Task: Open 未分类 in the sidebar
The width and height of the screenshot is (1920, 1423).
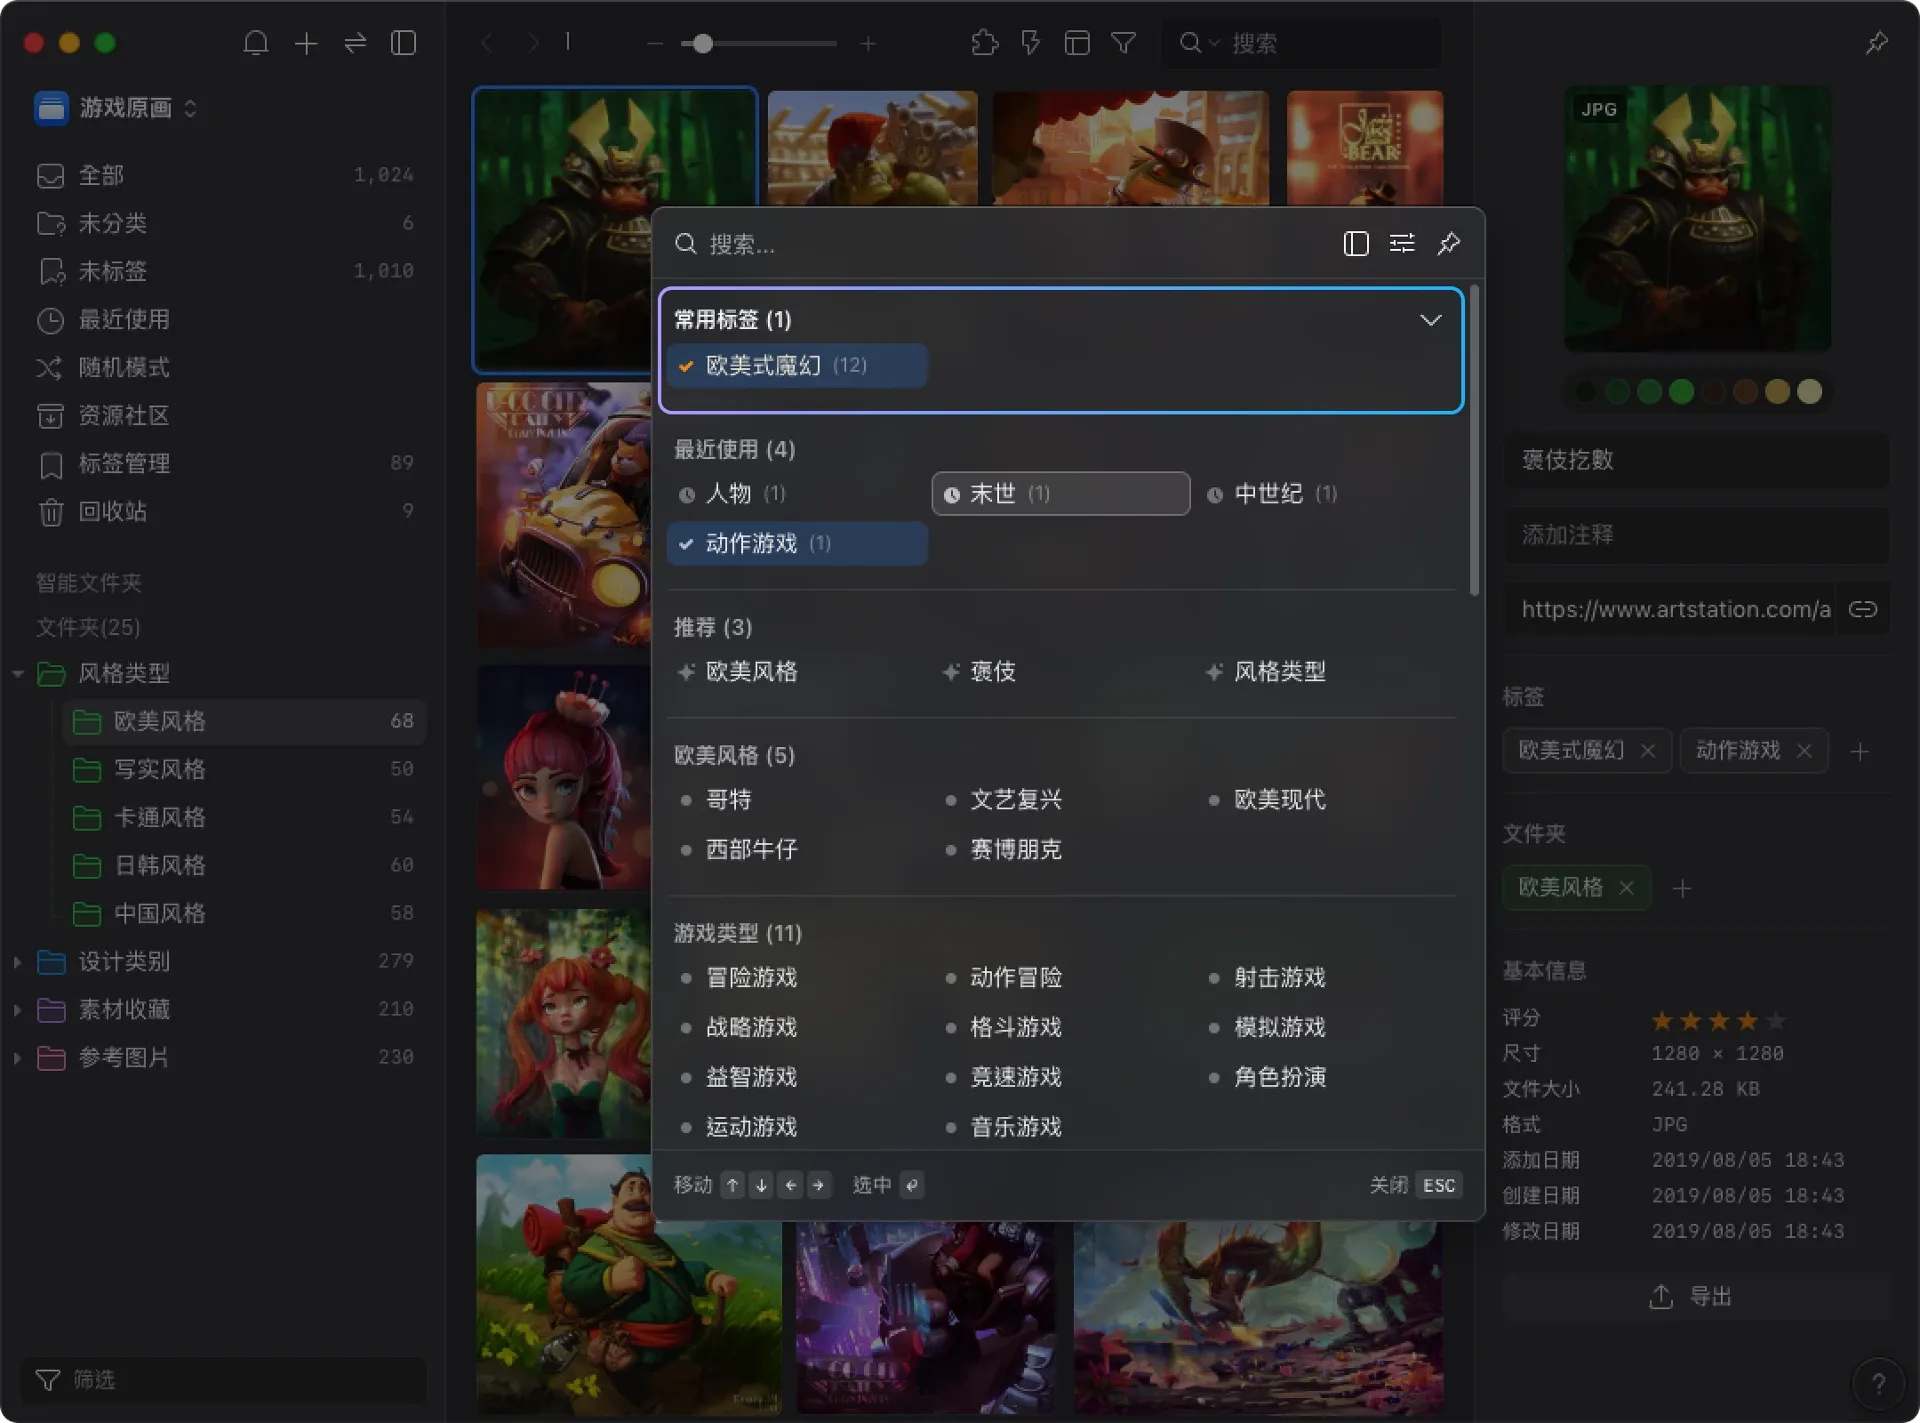Action: (224, 224)
